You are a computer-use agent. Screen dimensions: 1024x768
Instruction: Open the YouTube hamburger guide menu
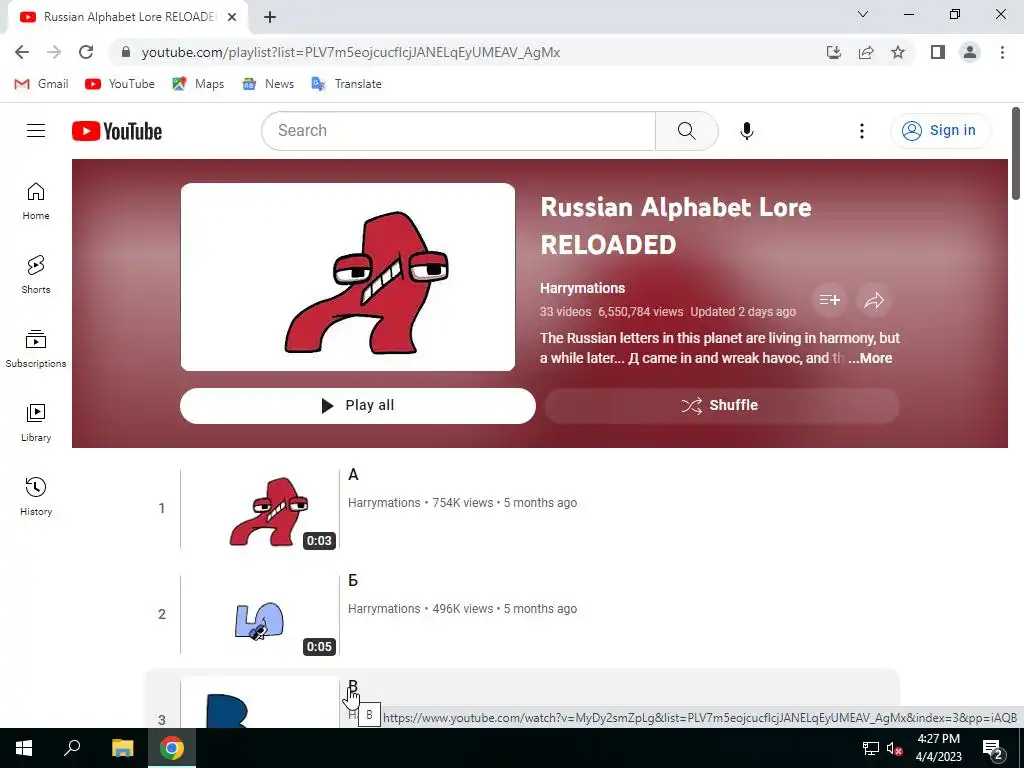(x=36, y=131)
